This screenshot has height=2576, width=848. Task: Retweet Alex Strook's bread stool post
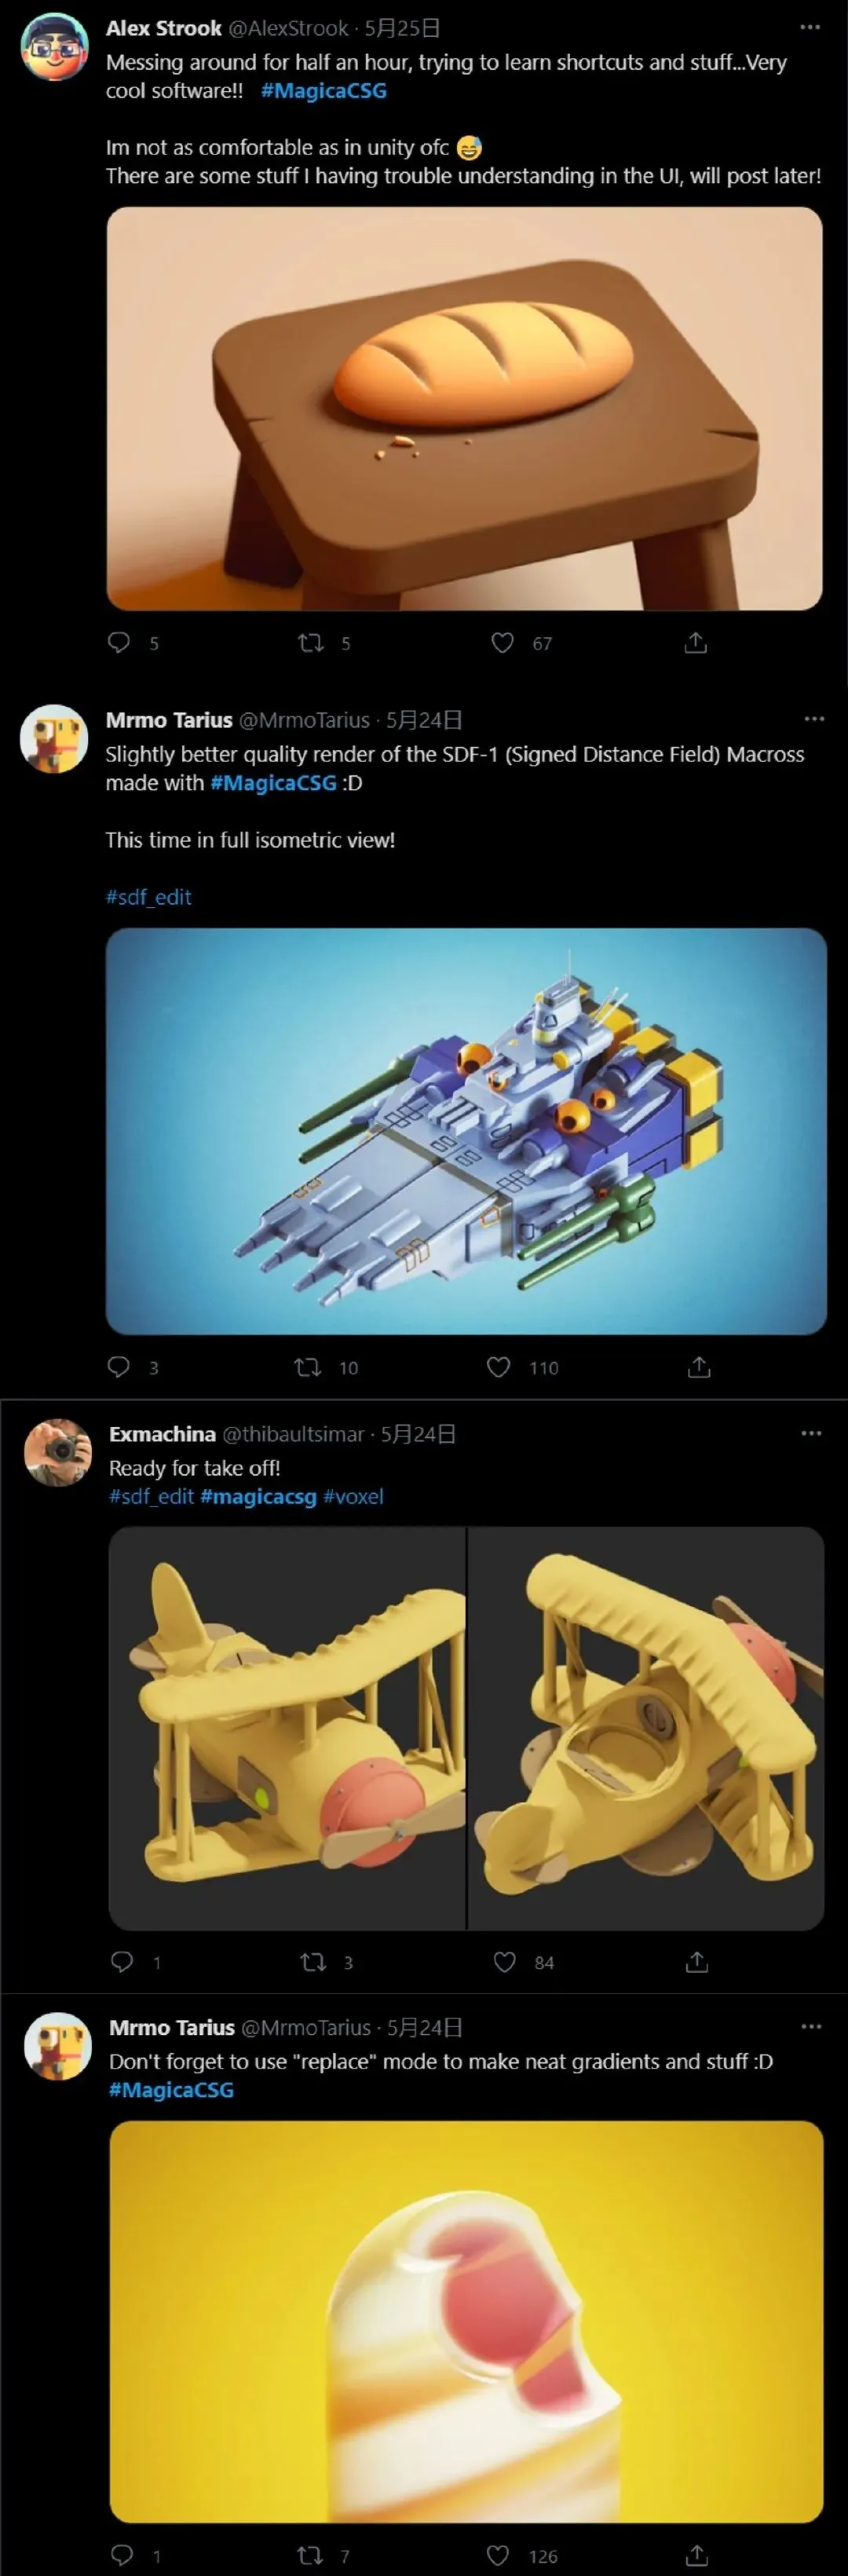tap(311, 643)
